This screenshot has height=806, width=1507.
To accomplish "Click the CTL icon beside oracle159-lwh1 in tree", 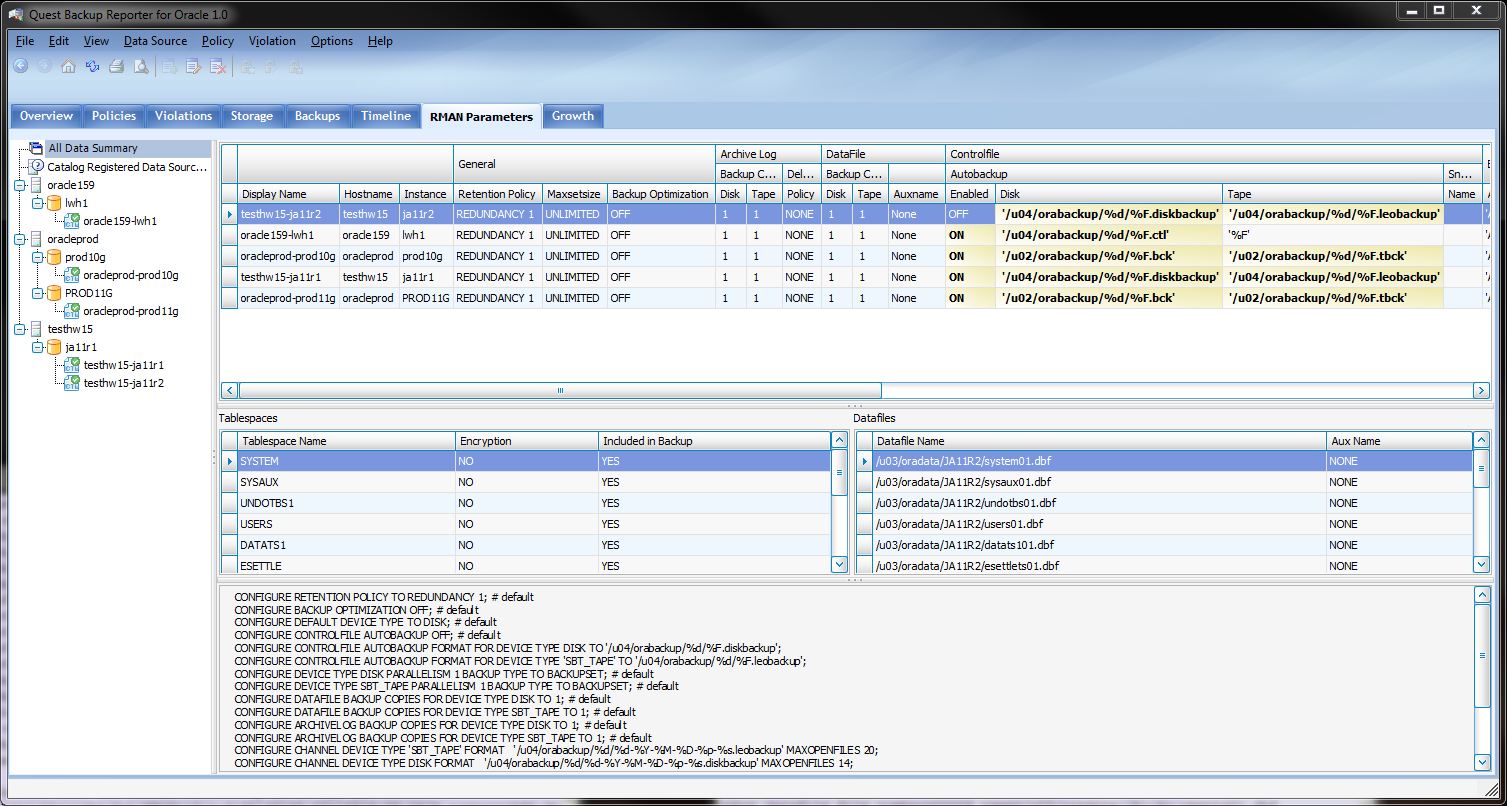I will point(72,221).
